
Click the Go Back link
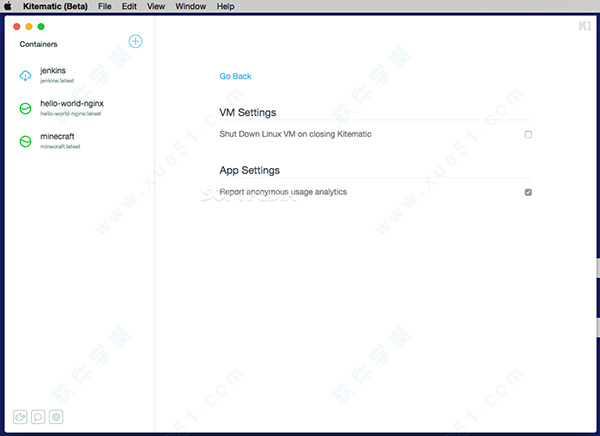(x=235, y=76)
